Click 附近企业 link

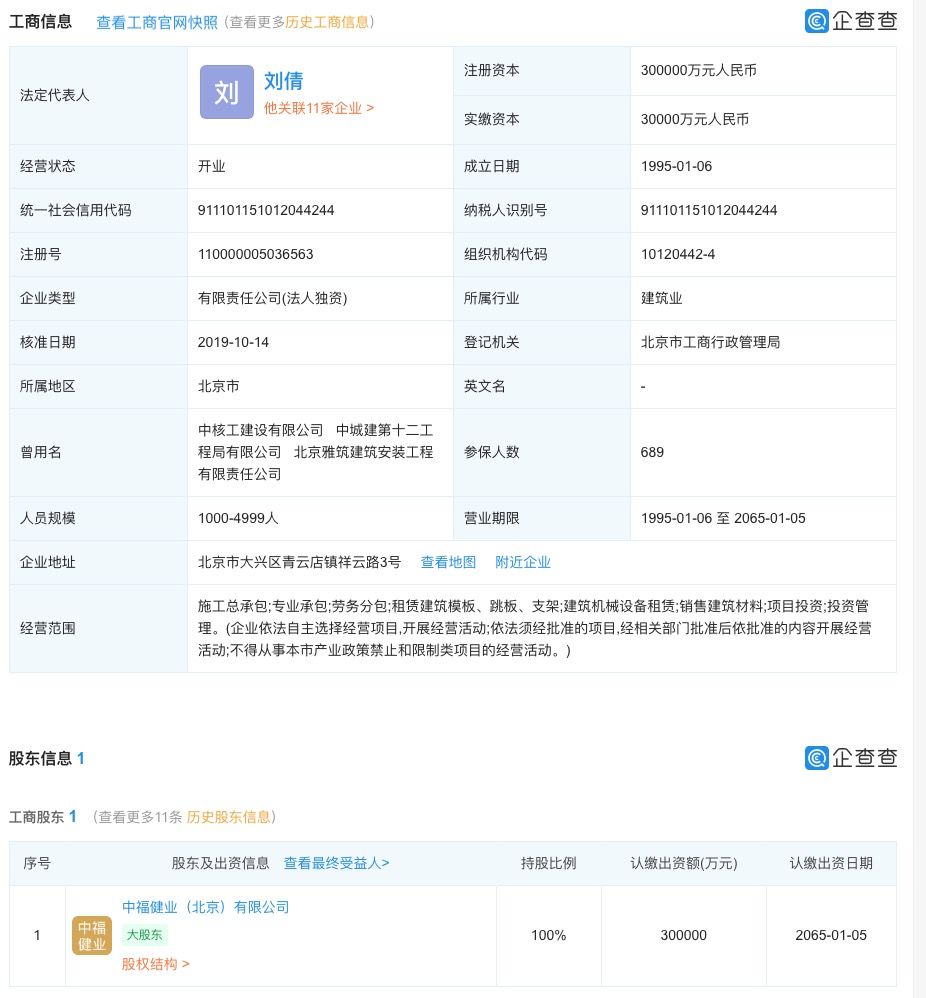pyautogui.click(x=523, y=562)
